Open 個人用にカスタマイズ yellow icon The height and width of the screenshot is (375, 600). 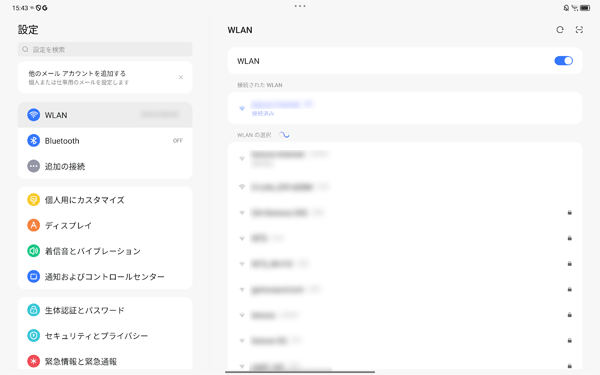(33, 200)
